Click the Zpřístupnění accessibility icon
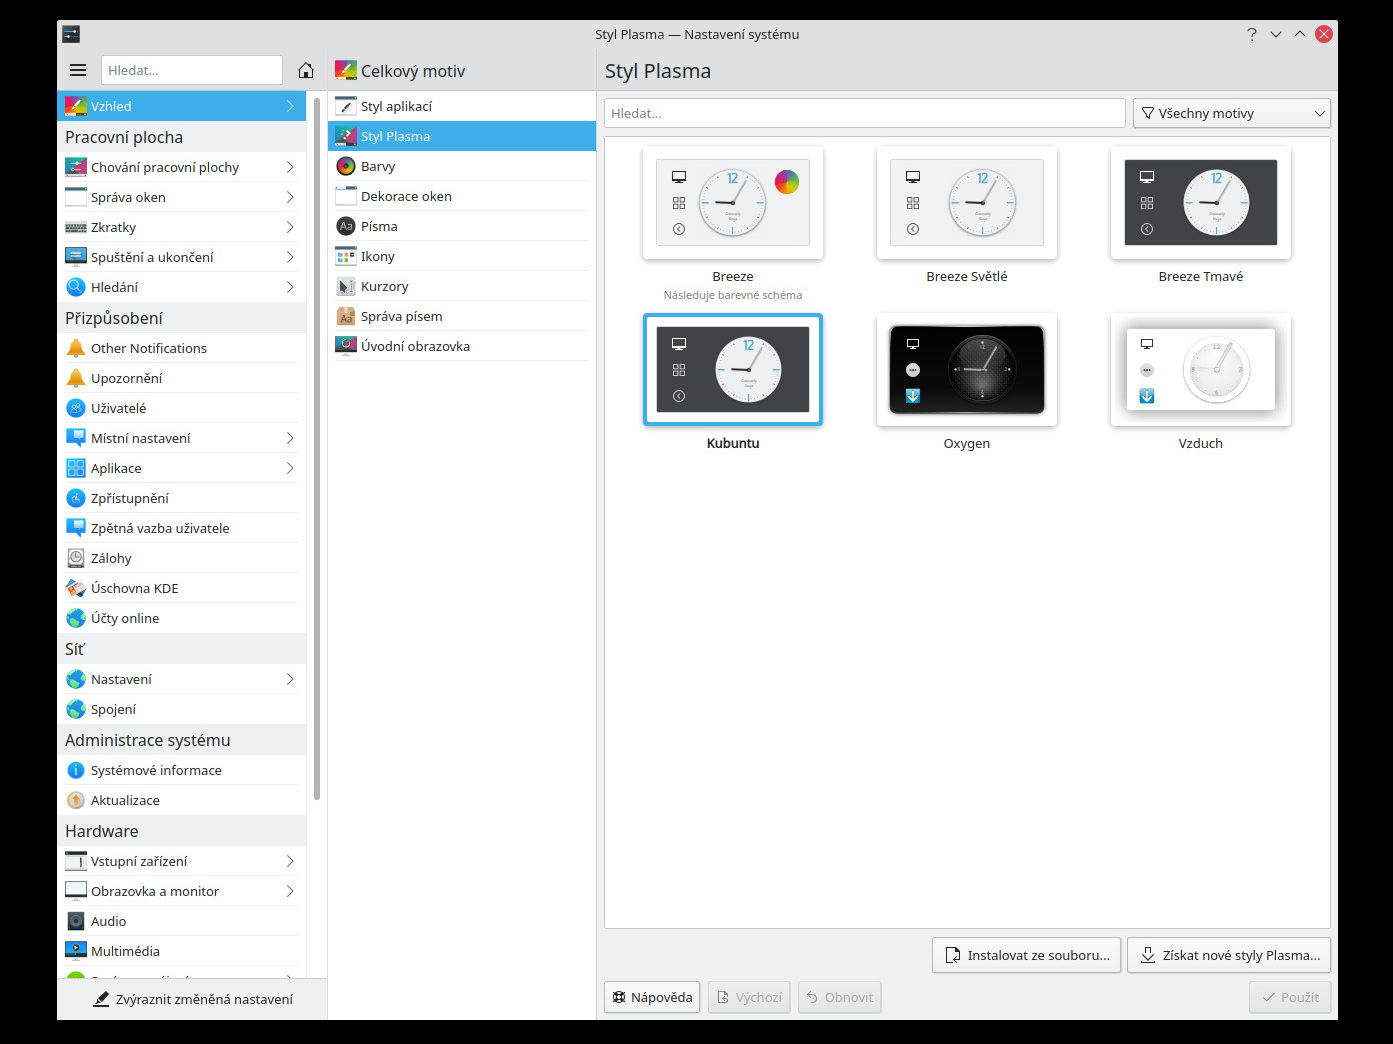This screenshot has height=1044, width=1393. coord(76,498)
